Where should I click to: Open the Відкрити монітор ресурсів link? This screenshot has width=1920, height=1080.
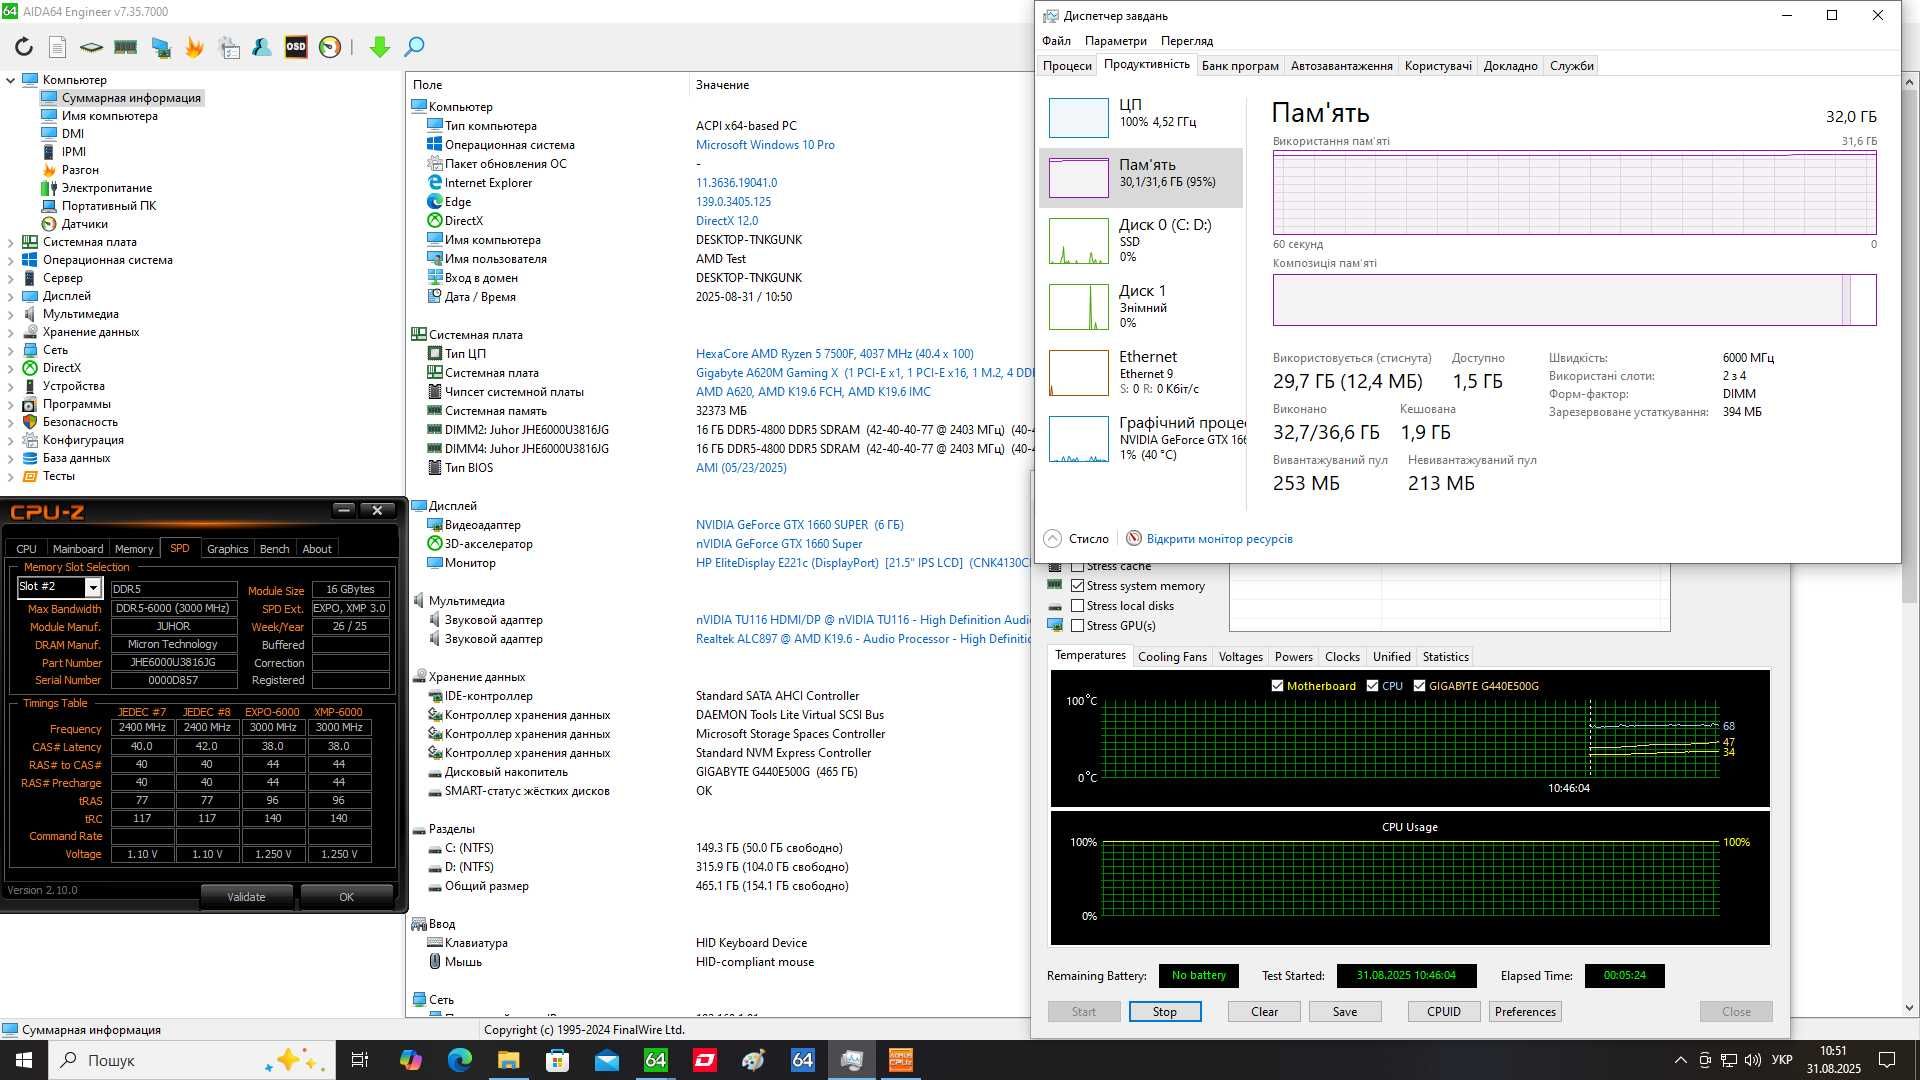[x=1219, y=539]
